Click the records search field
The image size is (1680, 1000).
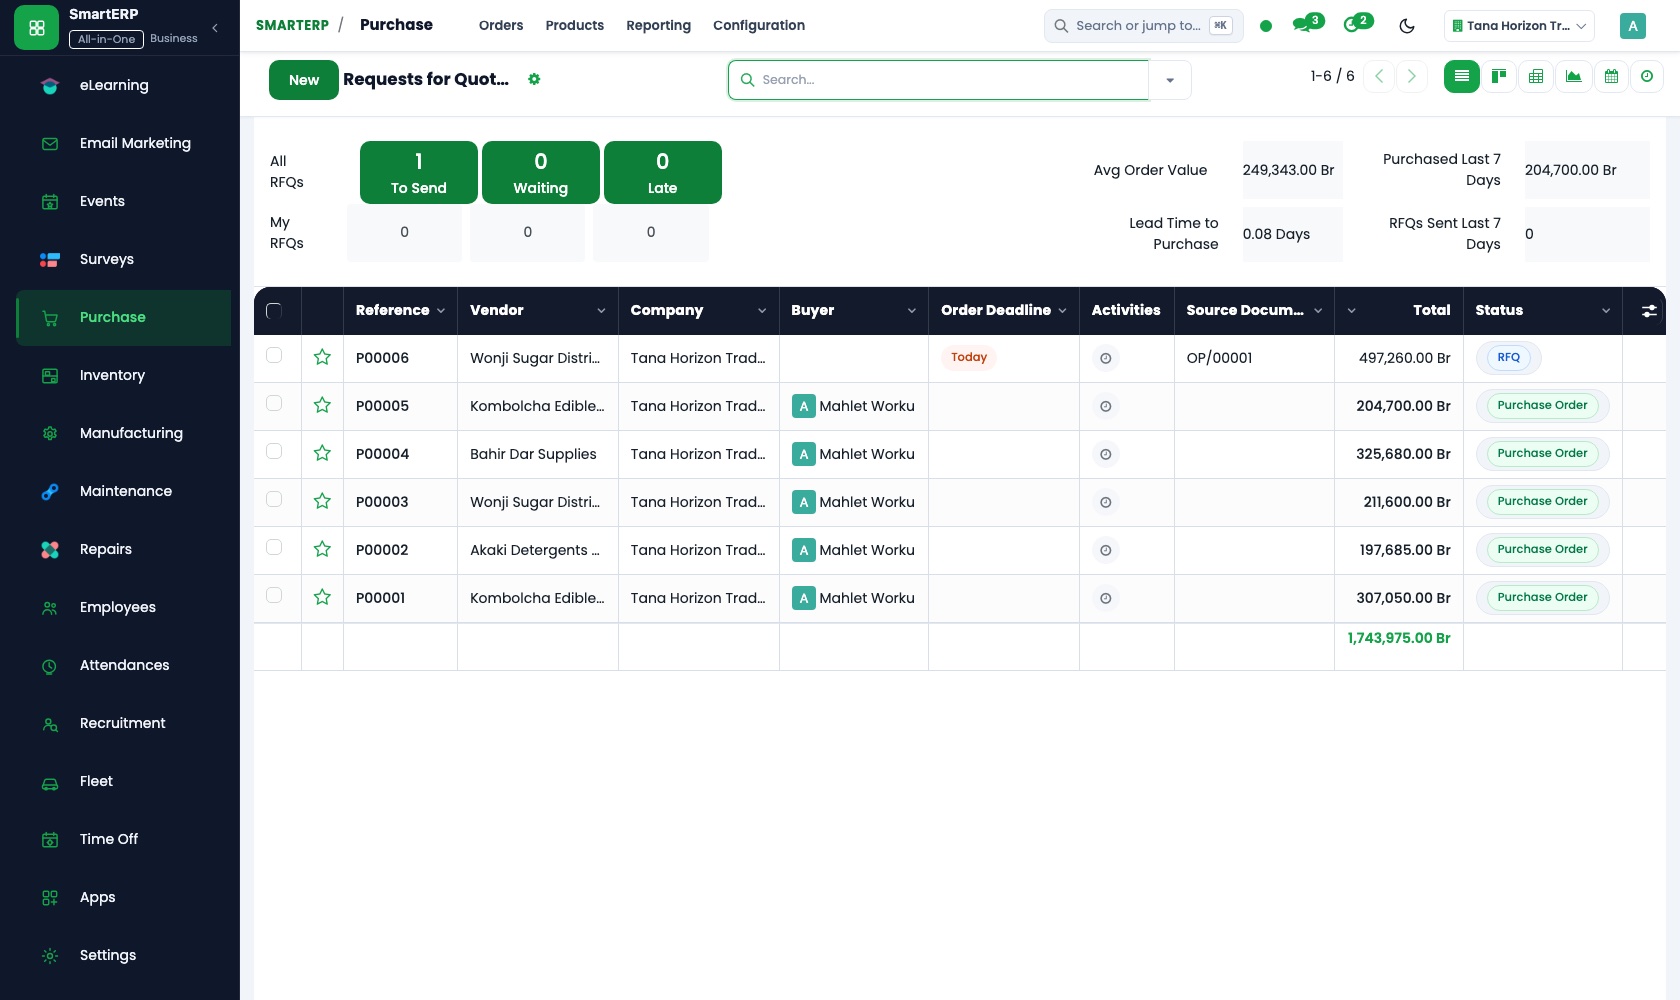[939, 80]
